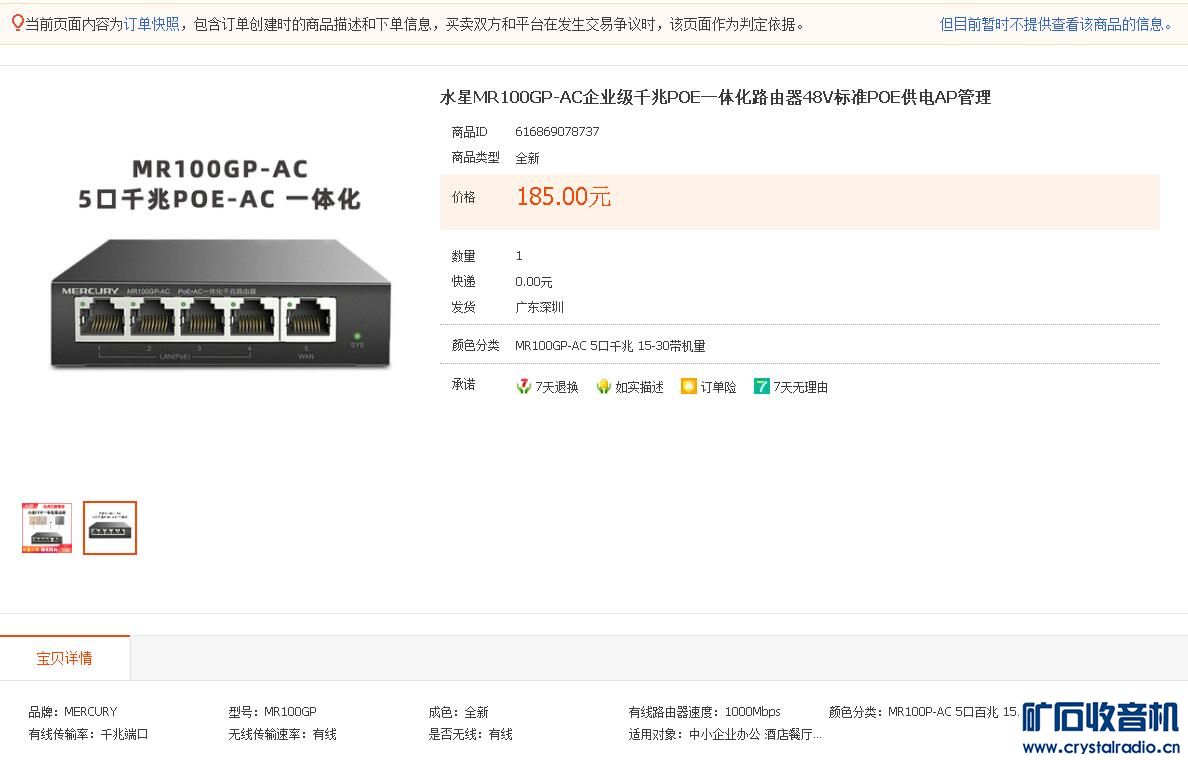Viewport: 1188px width, 760px height.
Task: Click the green 7天无理由 icon
Action: click(x=761, y=386)
